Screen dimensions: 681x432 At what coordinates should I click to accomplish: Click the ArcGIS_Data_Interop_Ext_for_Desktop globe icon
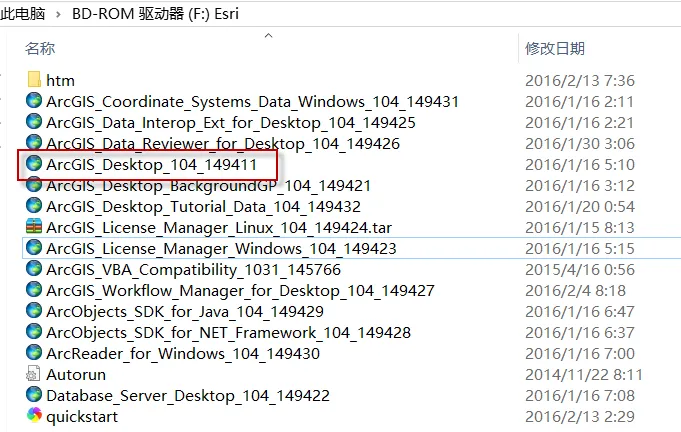[x=34, y=122]
